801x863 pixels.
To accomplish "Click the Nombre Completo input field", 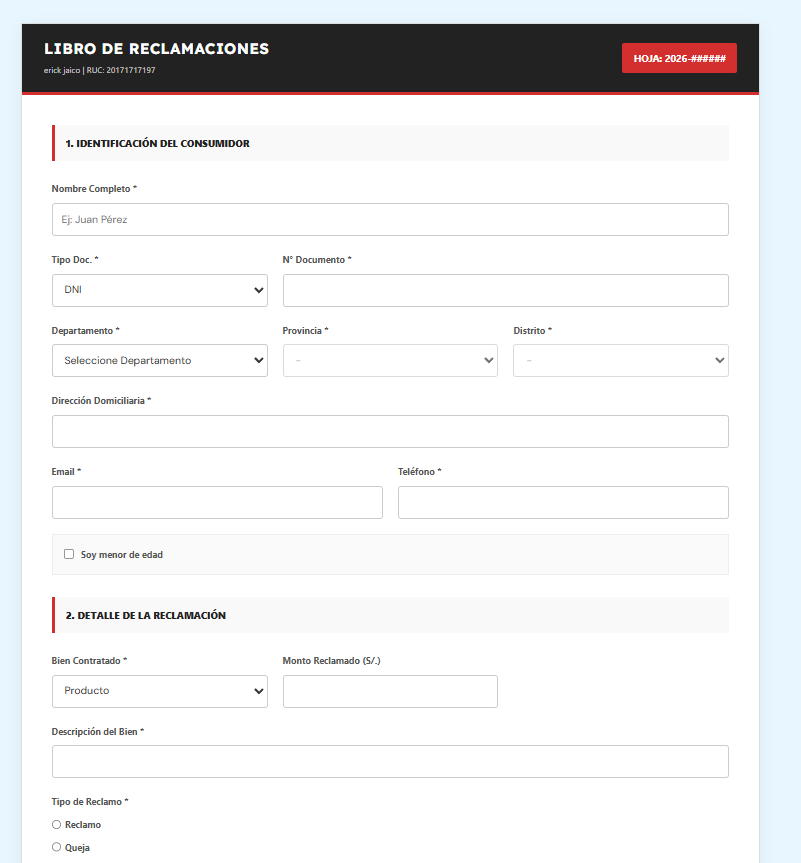I will coord(390,219).
